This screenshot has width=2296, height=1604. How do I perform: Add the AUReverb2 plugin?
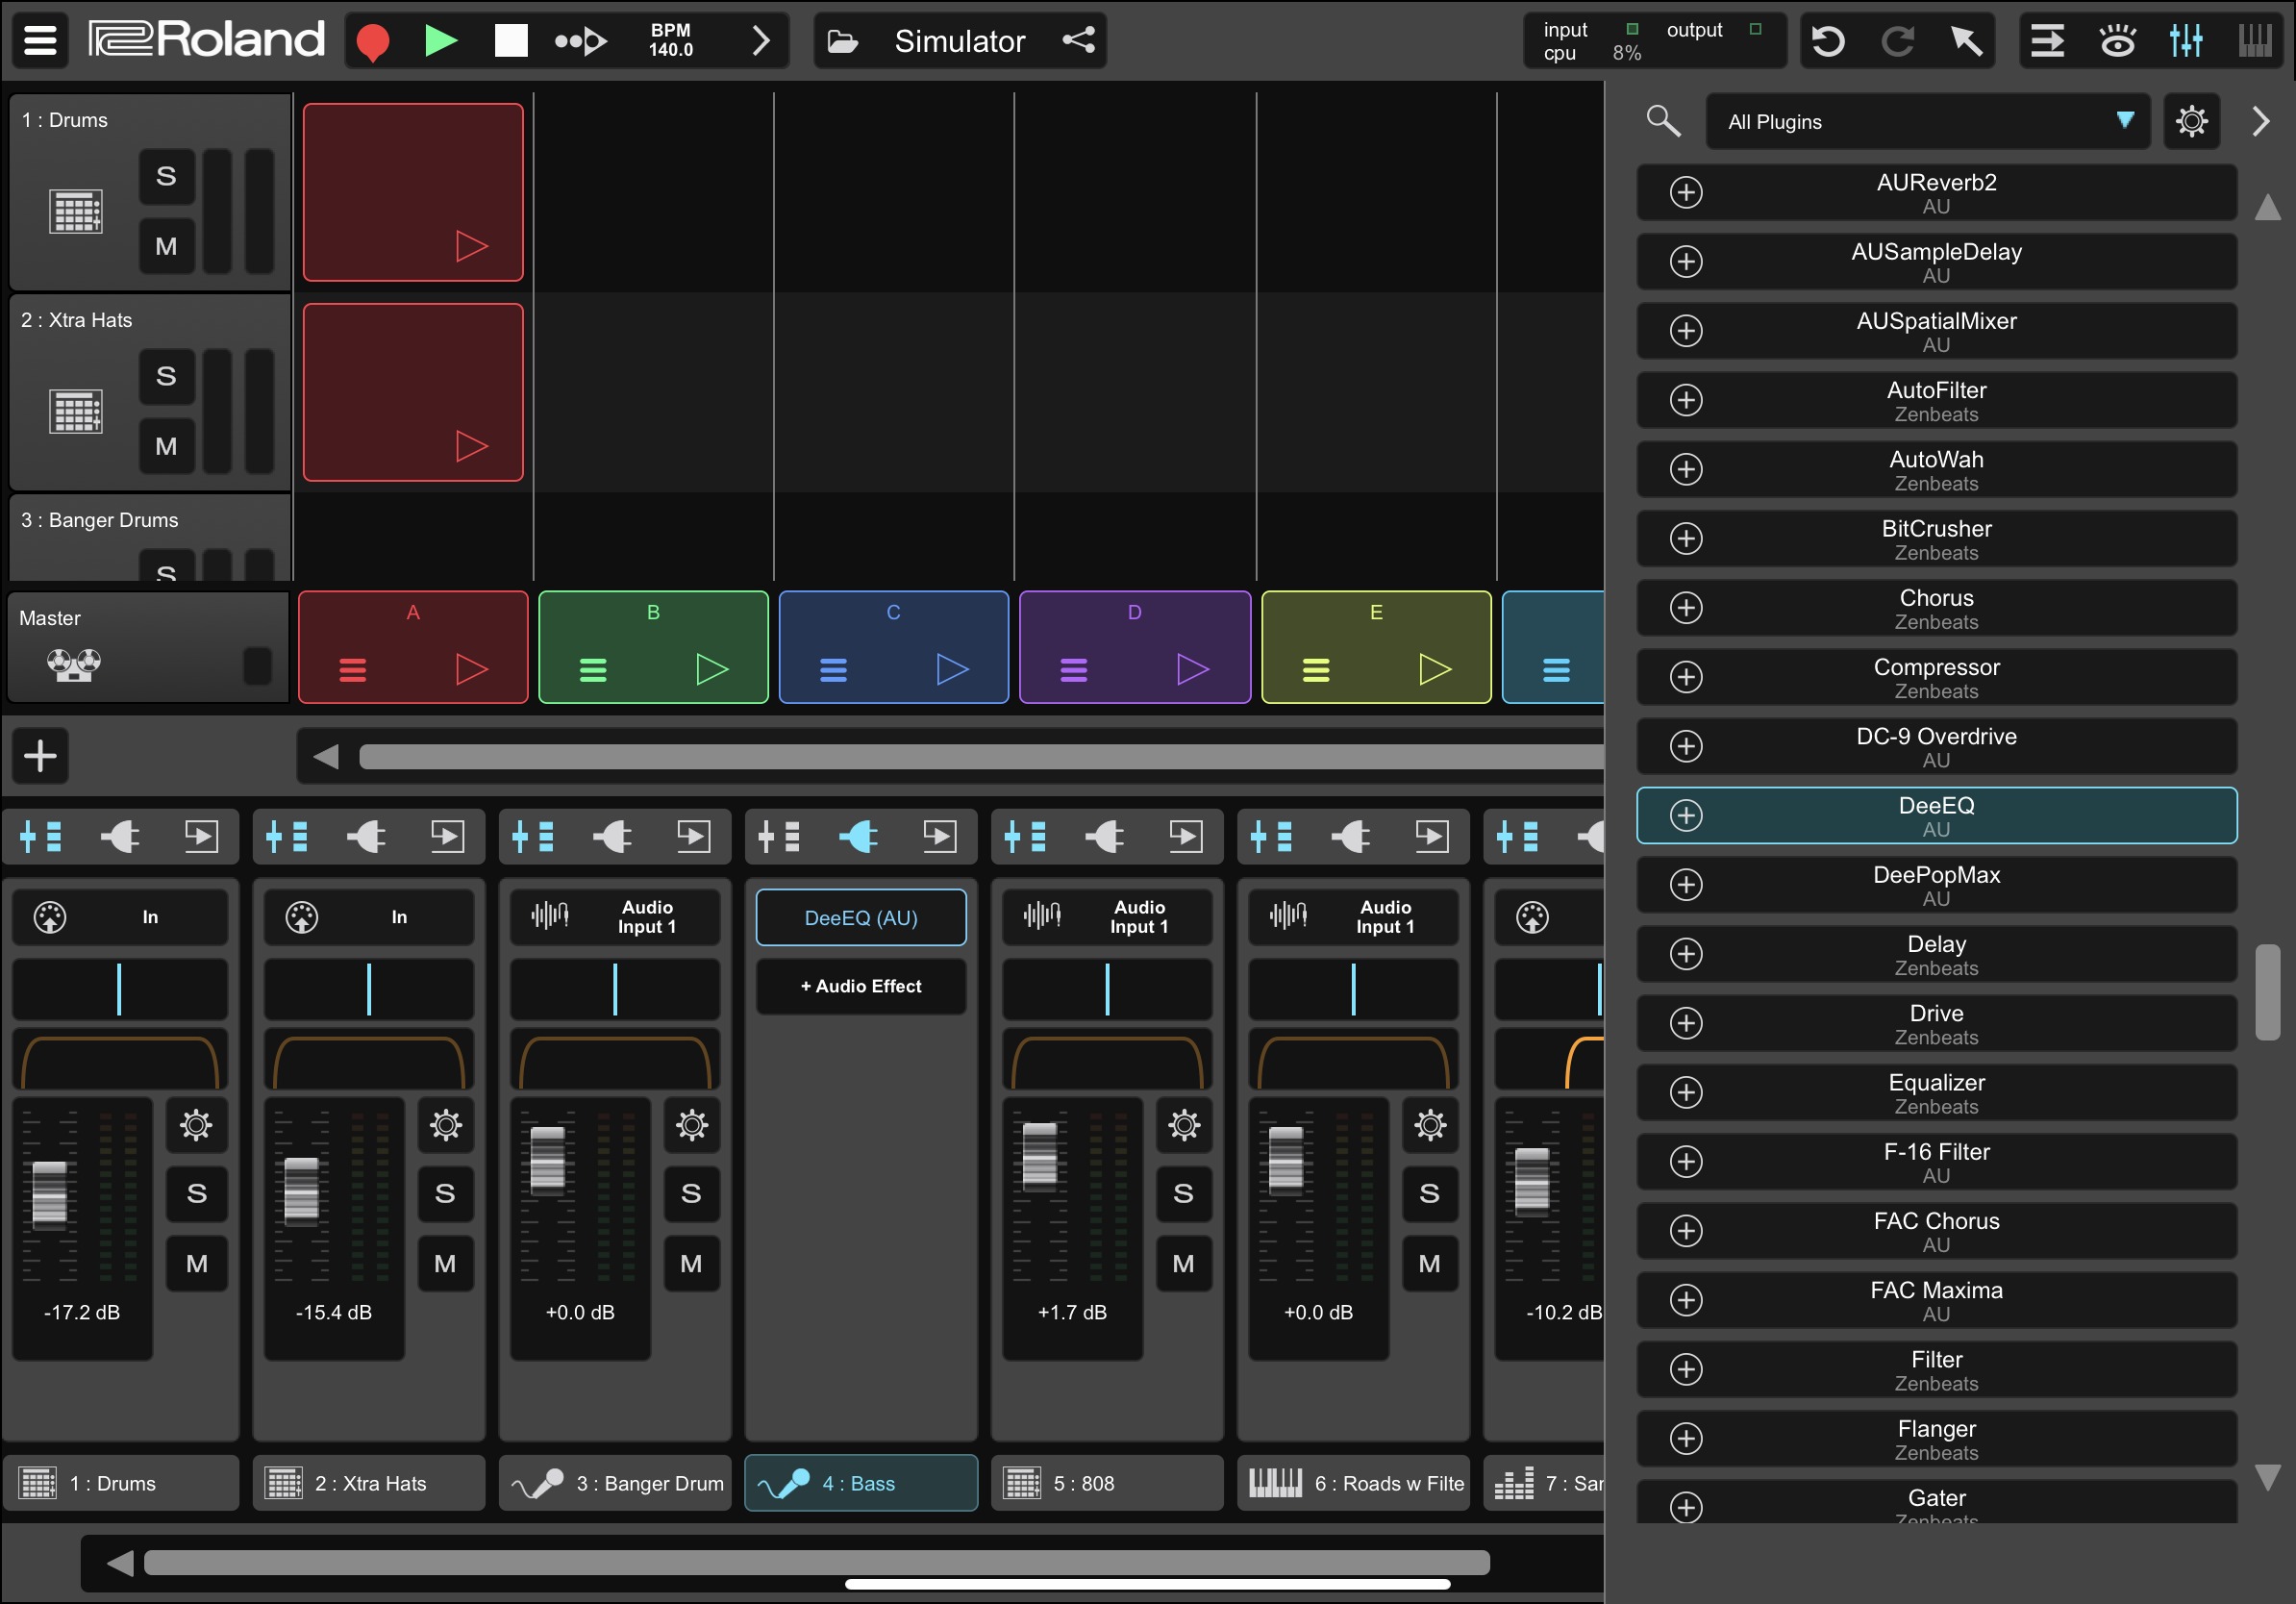[1686, 192]
